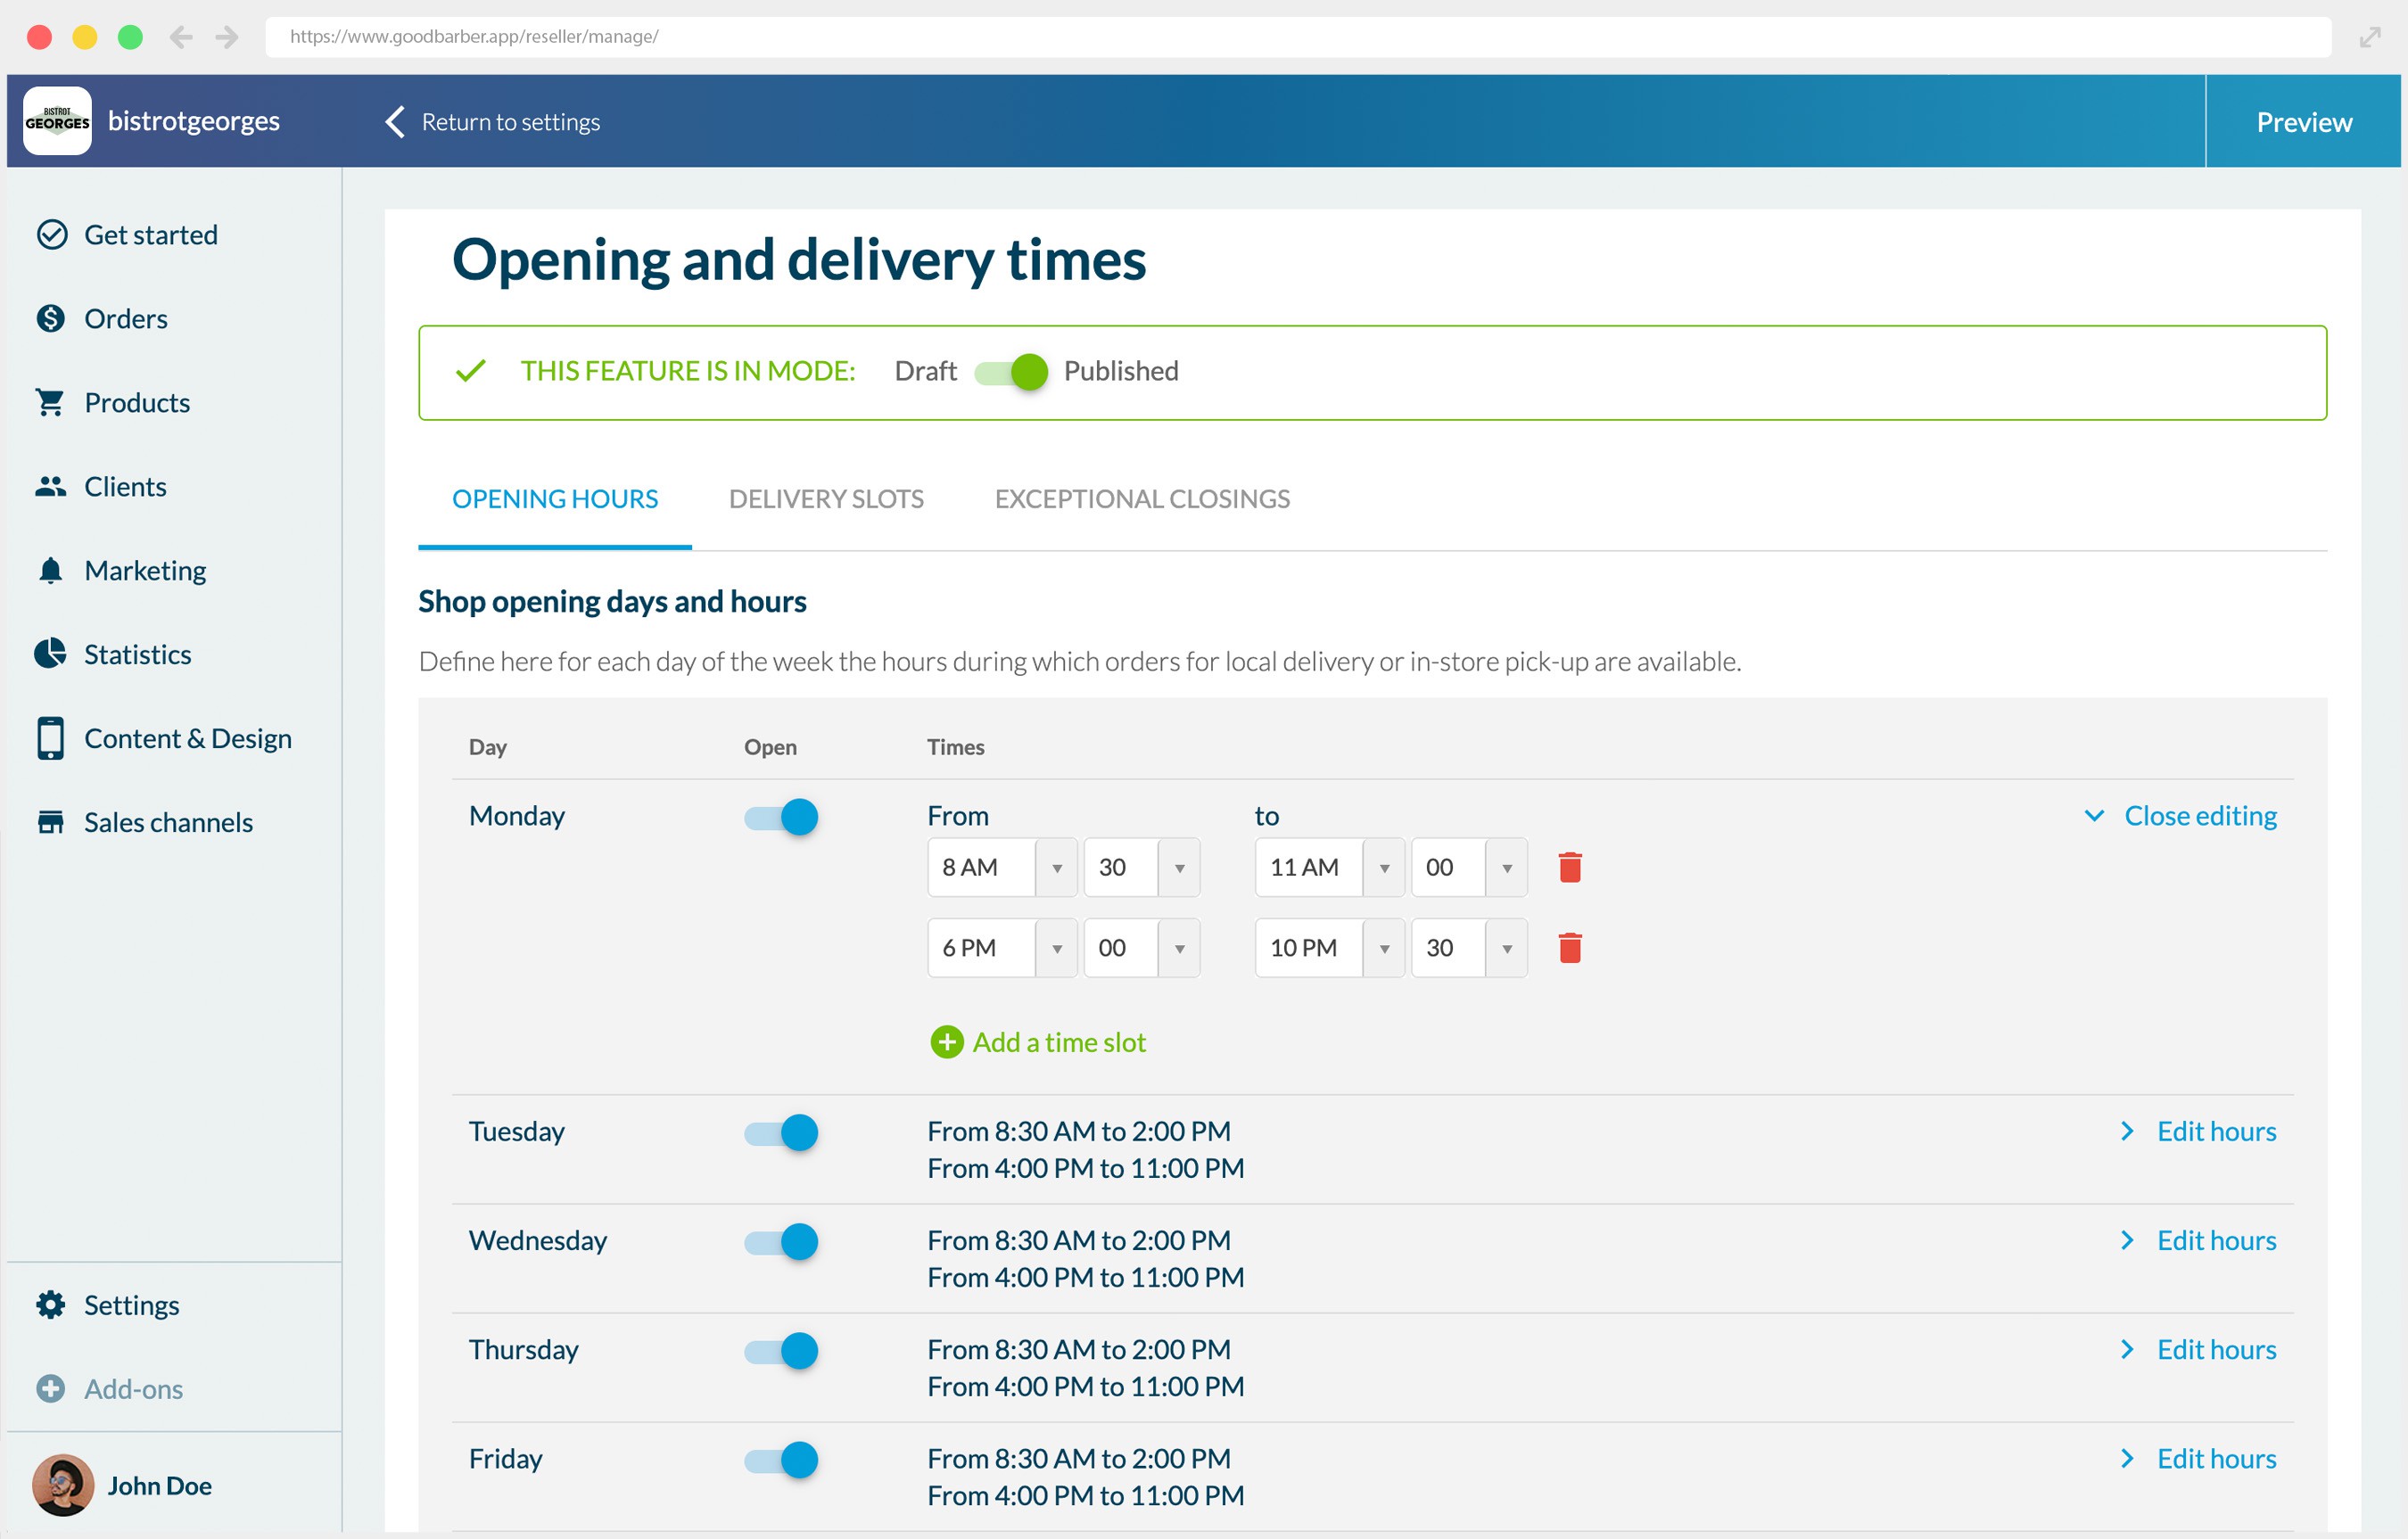Click the Orders dollar icon in sidebar

click(x=50, y=318)
